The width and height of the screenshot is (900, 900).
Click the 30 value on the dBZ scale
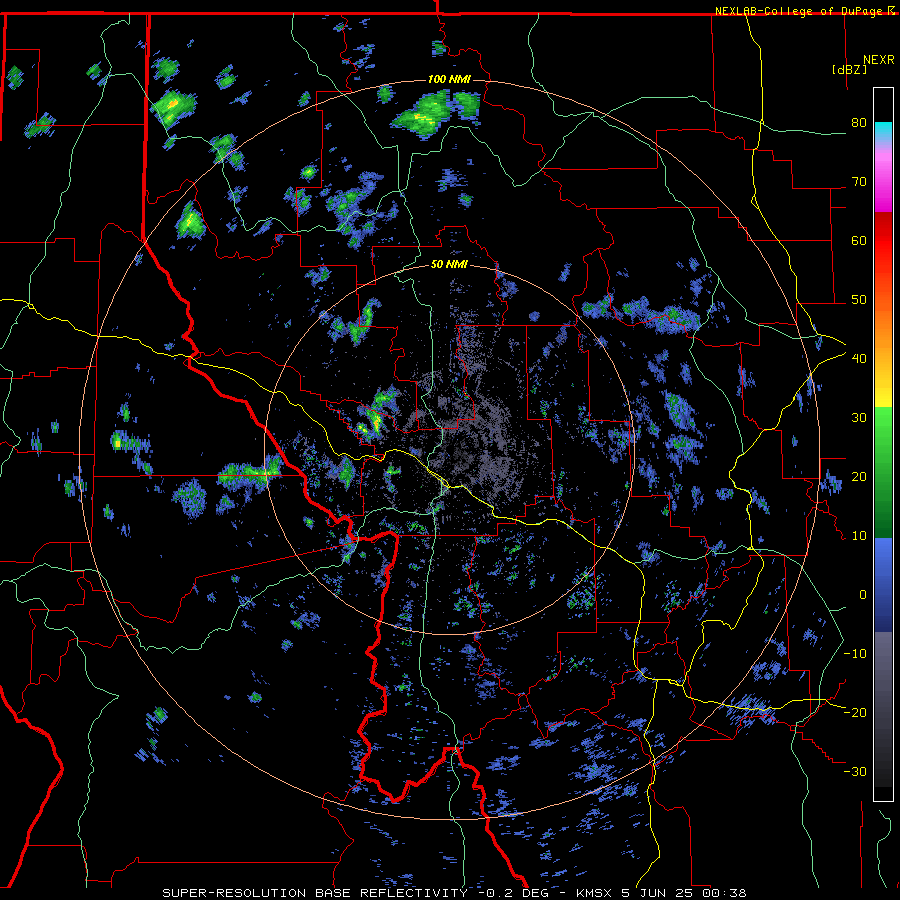(x=859, y=418)
